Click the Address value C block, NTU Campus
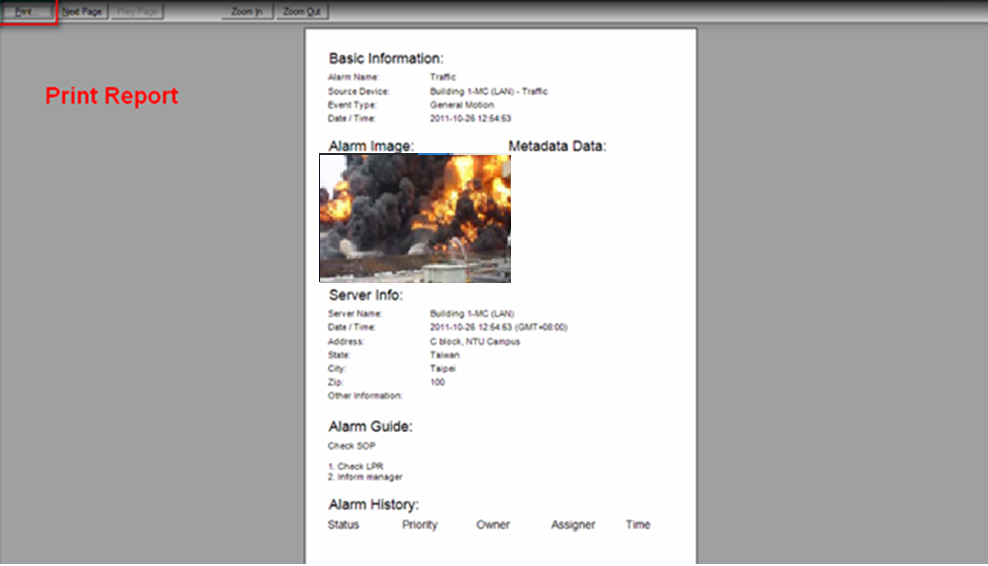988x566 pixels. tap(474, 342)
